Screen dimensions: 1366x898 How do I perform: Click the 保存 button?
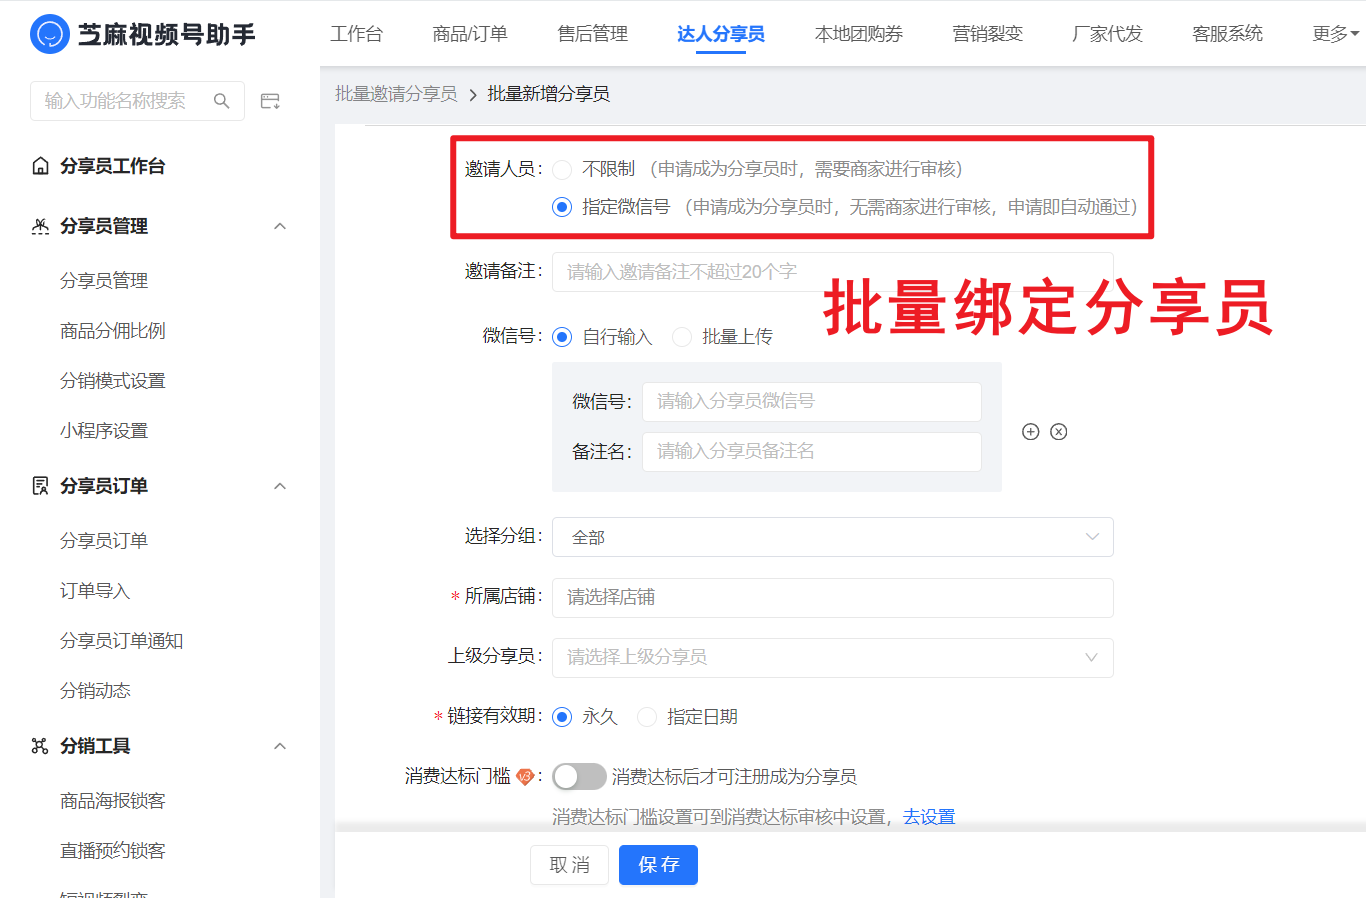point(658,865)
